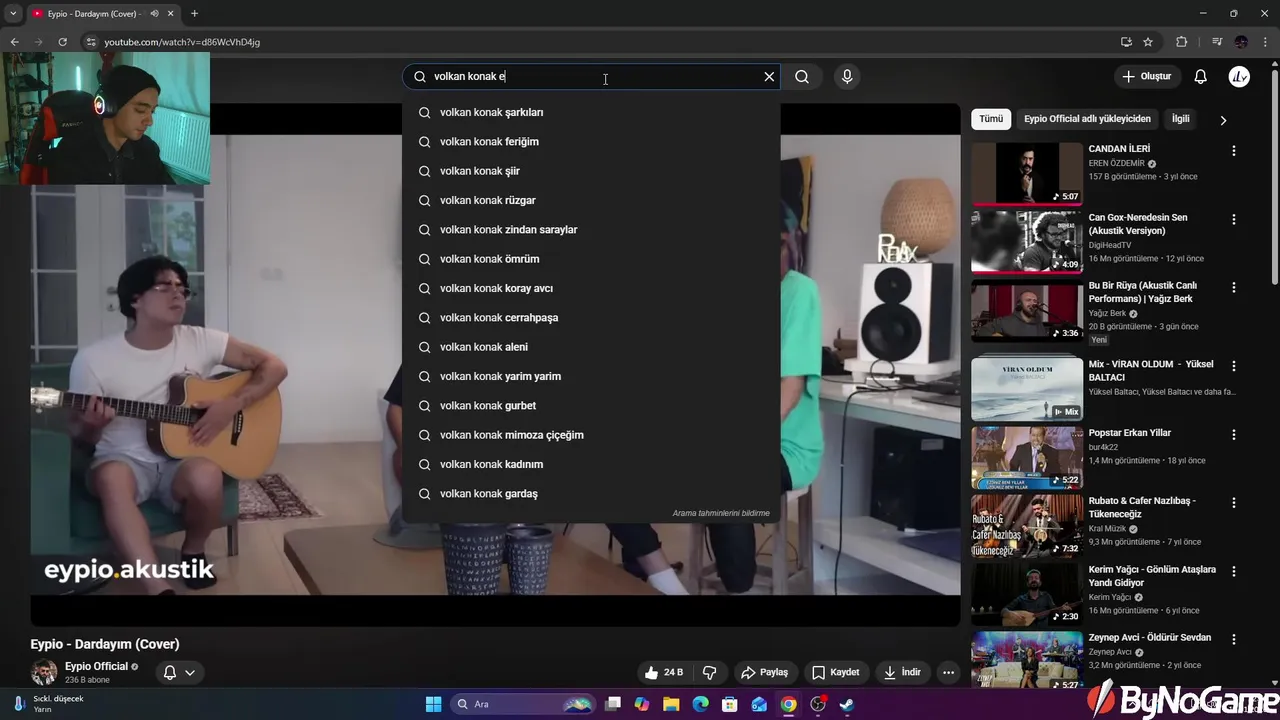Image resolution: width=1280 pixels, height=720 pixels.
Task: Select suggestion volkan konak şiir
Action: click(x=591, y=171)
